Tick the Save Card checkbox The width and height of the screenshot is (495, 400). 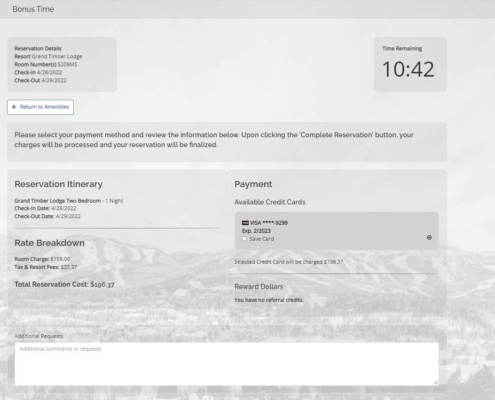pyautogui.click(x=244, y=239)
